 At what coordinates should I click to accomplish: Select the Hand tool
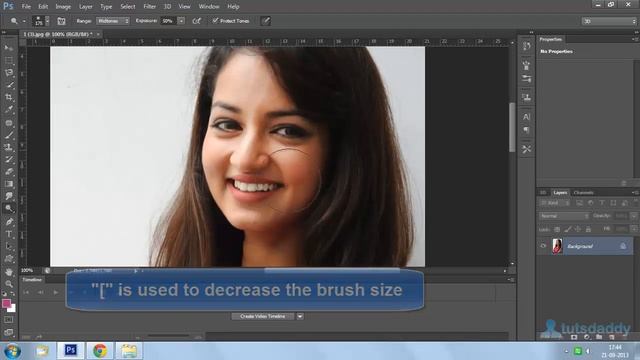[9, 272]
